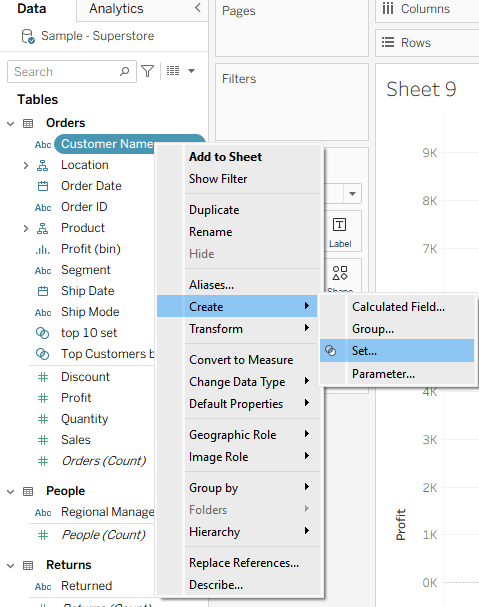Open the mark type dropdown
The height and width of the screenshot is (607, 479).
point(352,194)
